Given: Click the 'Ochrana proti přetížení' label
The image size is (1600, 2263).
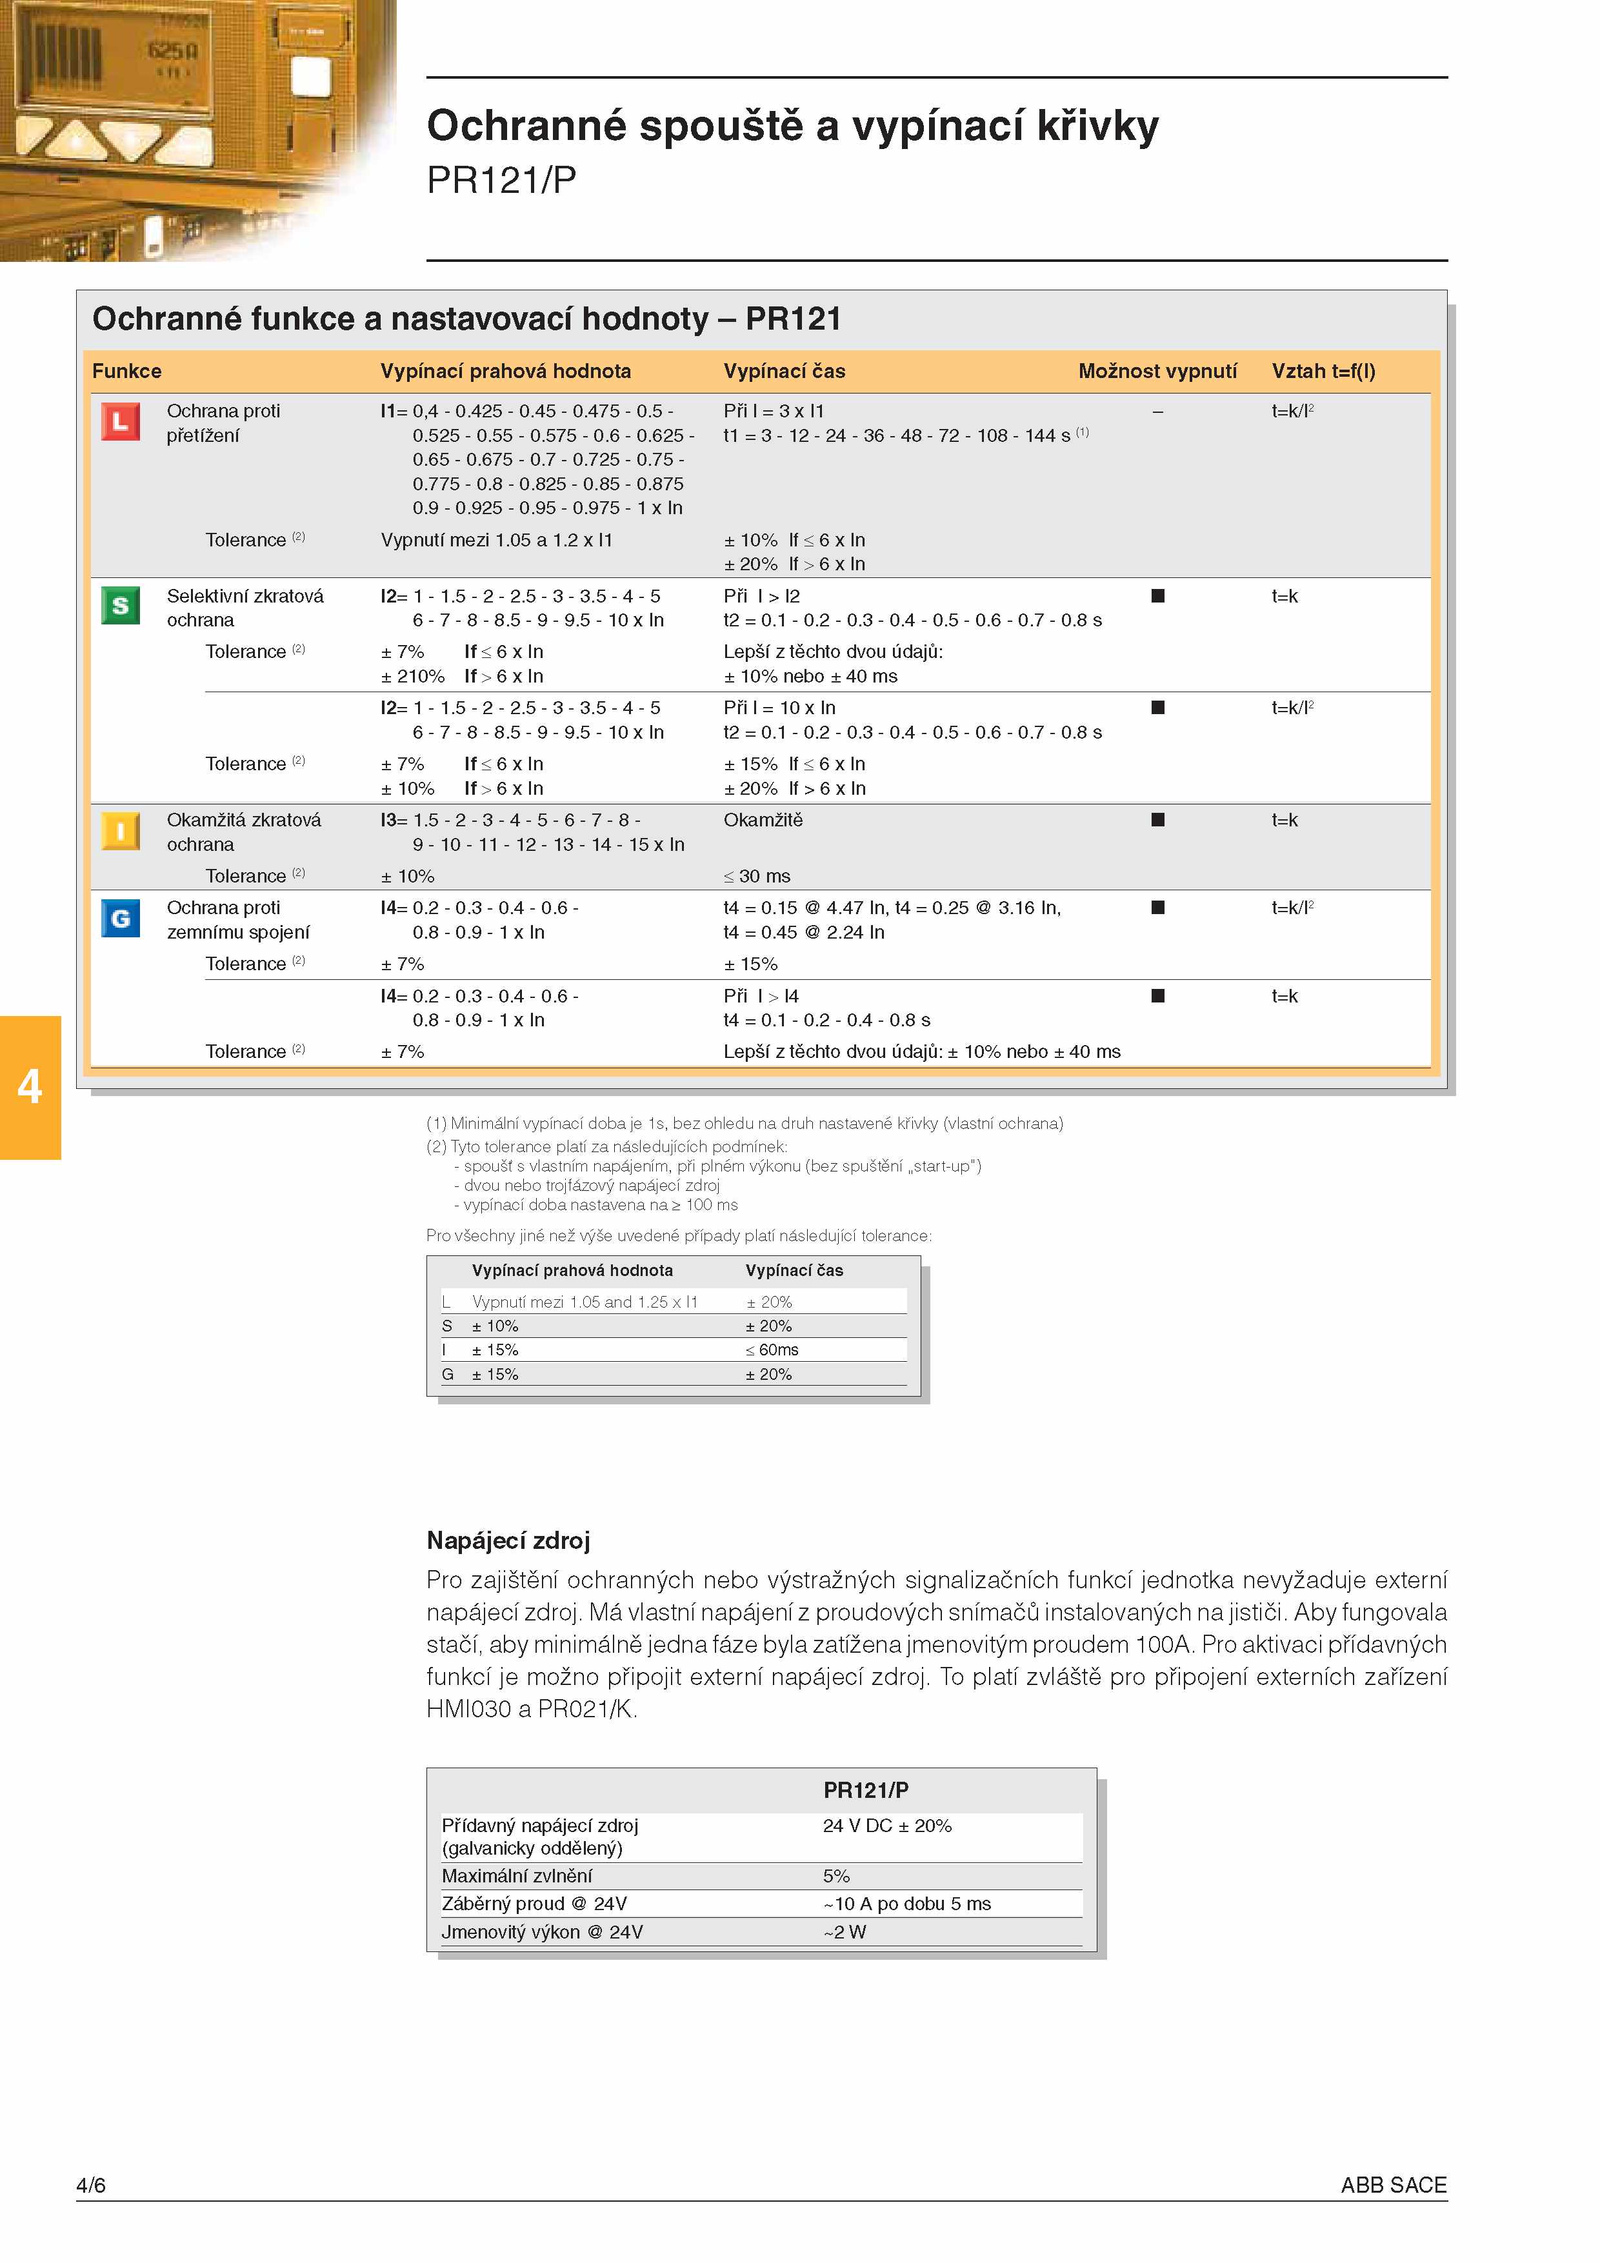Looking at the screenshot, I should coord(224,423).
